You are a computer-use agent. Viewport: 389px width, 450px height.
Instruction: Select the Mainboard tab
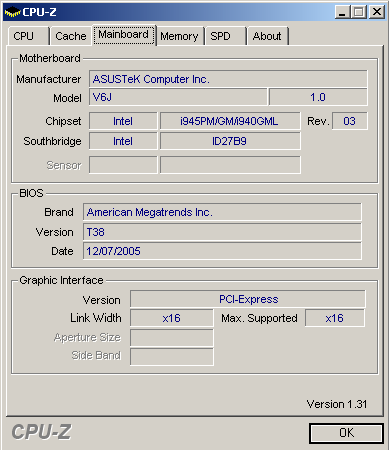(124, 35)
